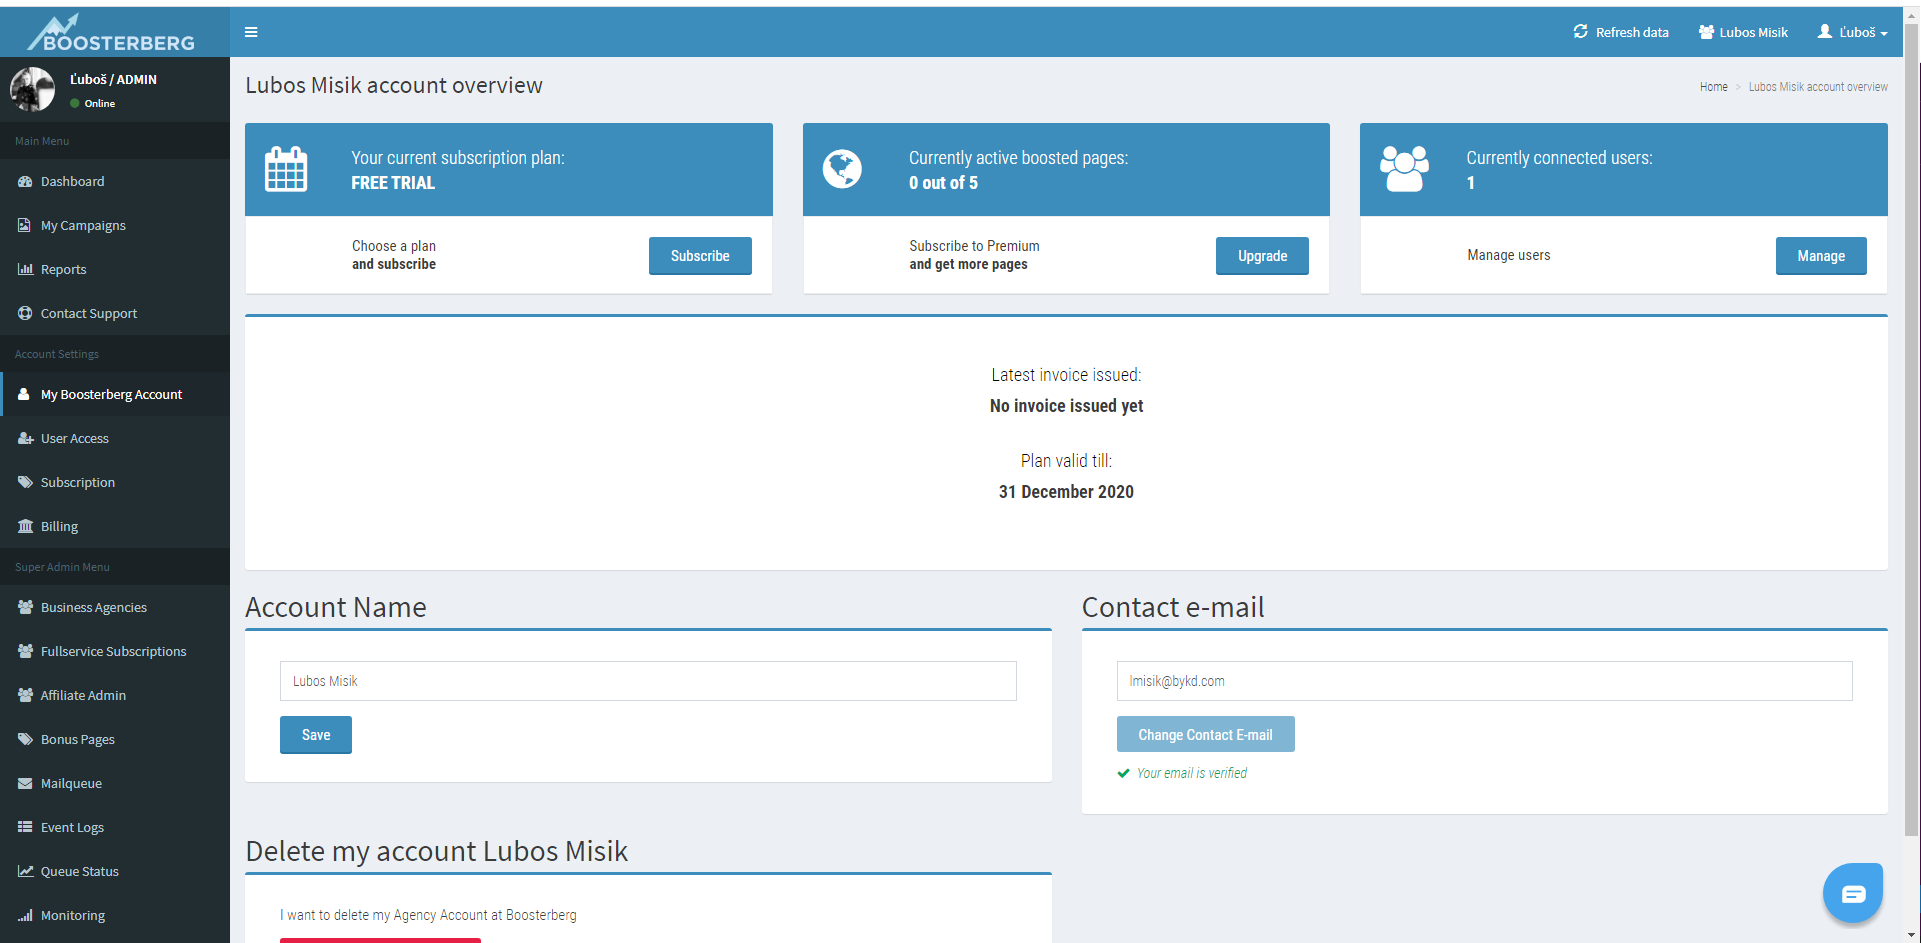Click the "0 out of 5" pages count
This screenshot has height=943, width=1921.
(x=943, y=183)
